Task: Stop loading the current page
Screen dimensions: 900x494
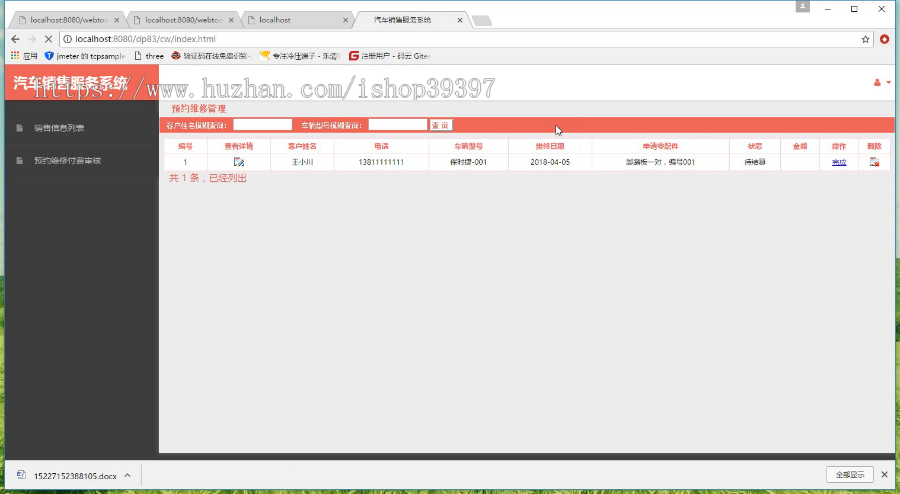Action: [48, 39]
